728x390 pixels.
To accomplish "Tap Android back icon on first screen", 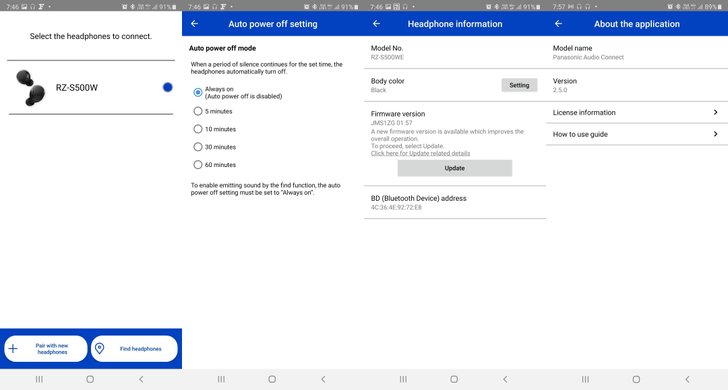I will 141,379.
